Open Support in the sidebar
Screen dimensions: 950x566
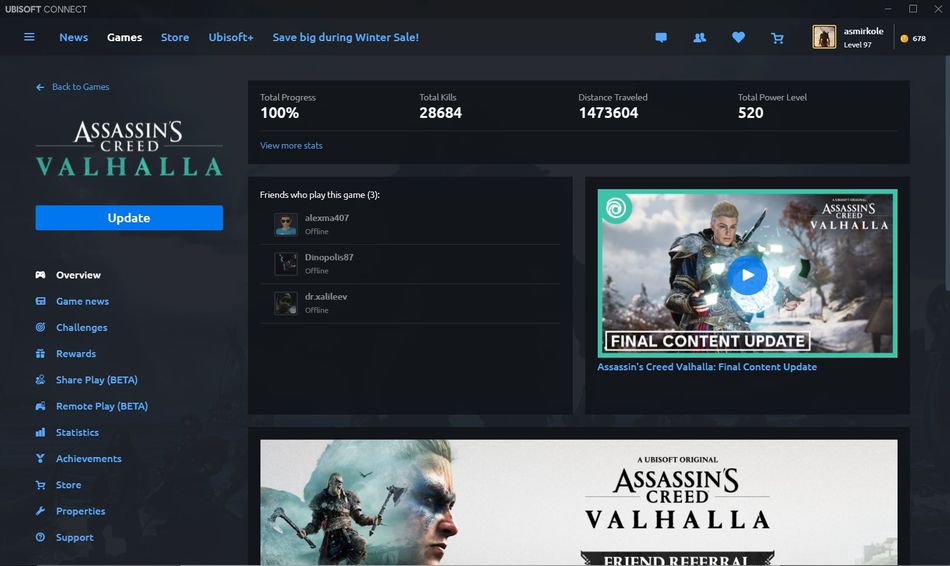point(75,538)
